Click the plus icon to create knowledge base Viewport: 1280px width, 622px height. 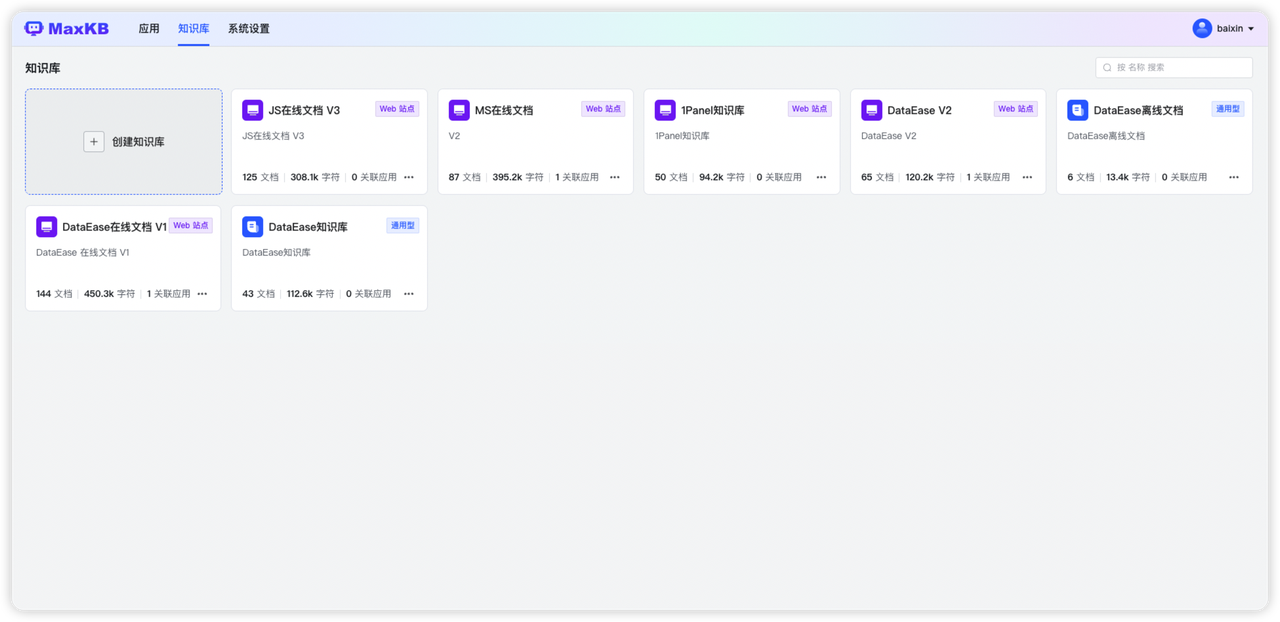click(x=93, y=141)
